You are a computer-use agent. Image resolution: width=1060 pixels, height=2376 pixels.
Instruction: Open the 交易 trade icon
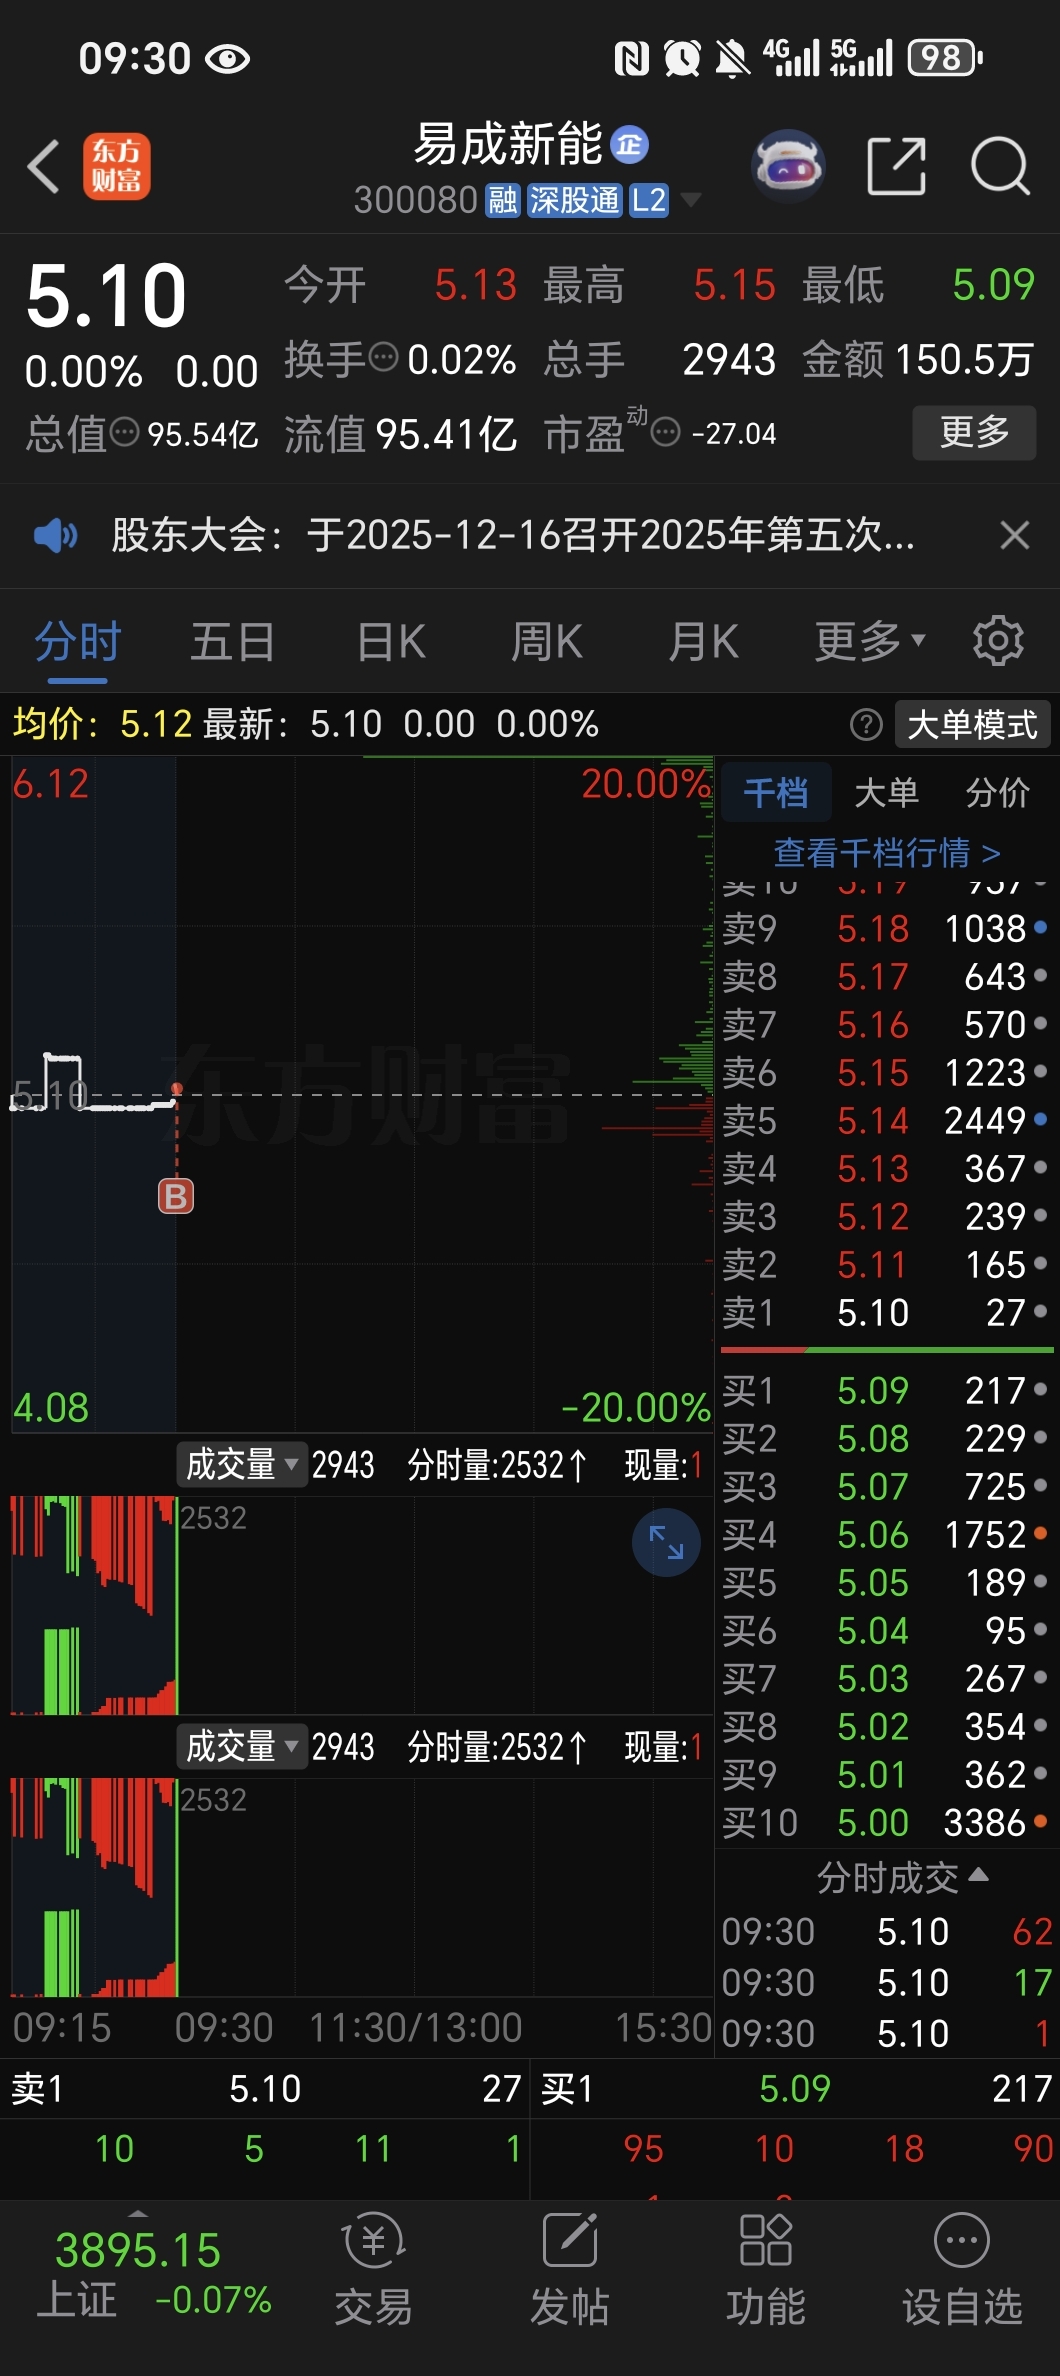click(373, 2269)
